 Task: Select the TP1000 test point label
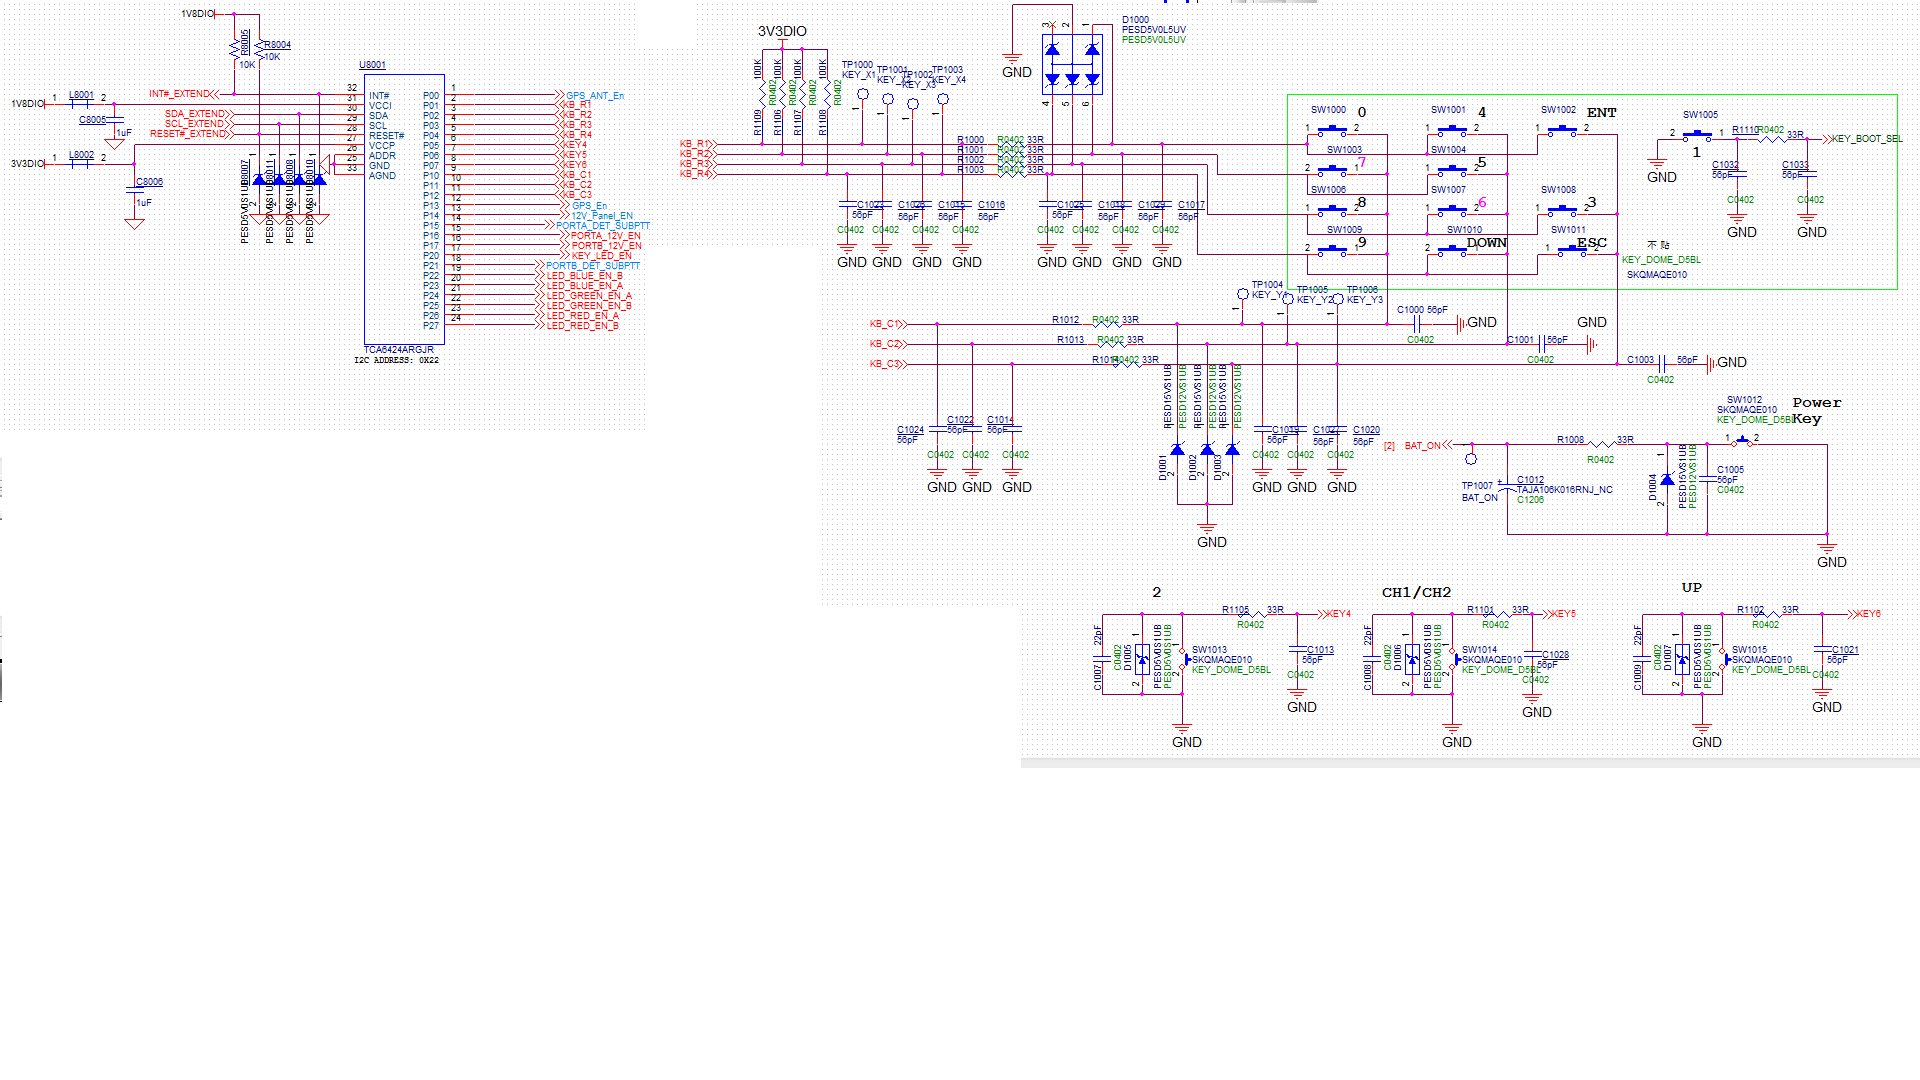click(x=857, y=65)
